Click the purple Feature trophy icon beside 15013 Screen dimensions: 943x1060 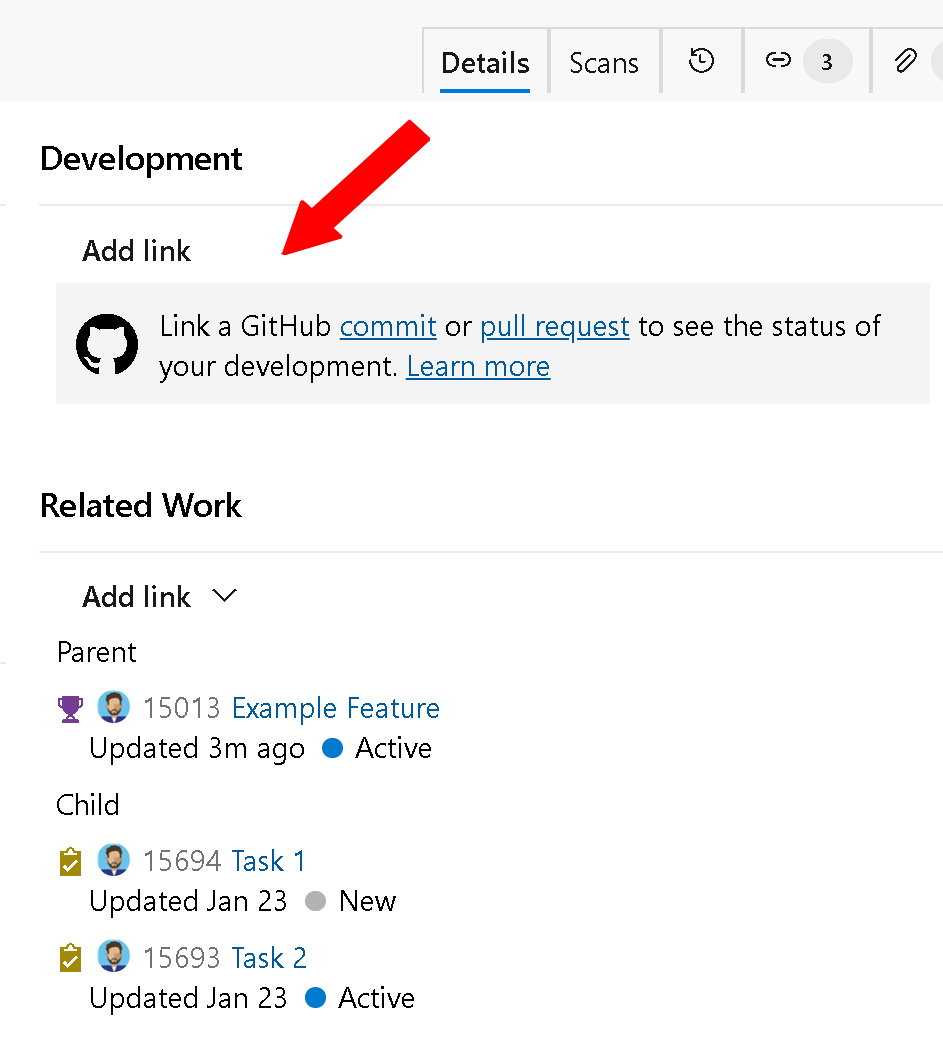point(70,708)
